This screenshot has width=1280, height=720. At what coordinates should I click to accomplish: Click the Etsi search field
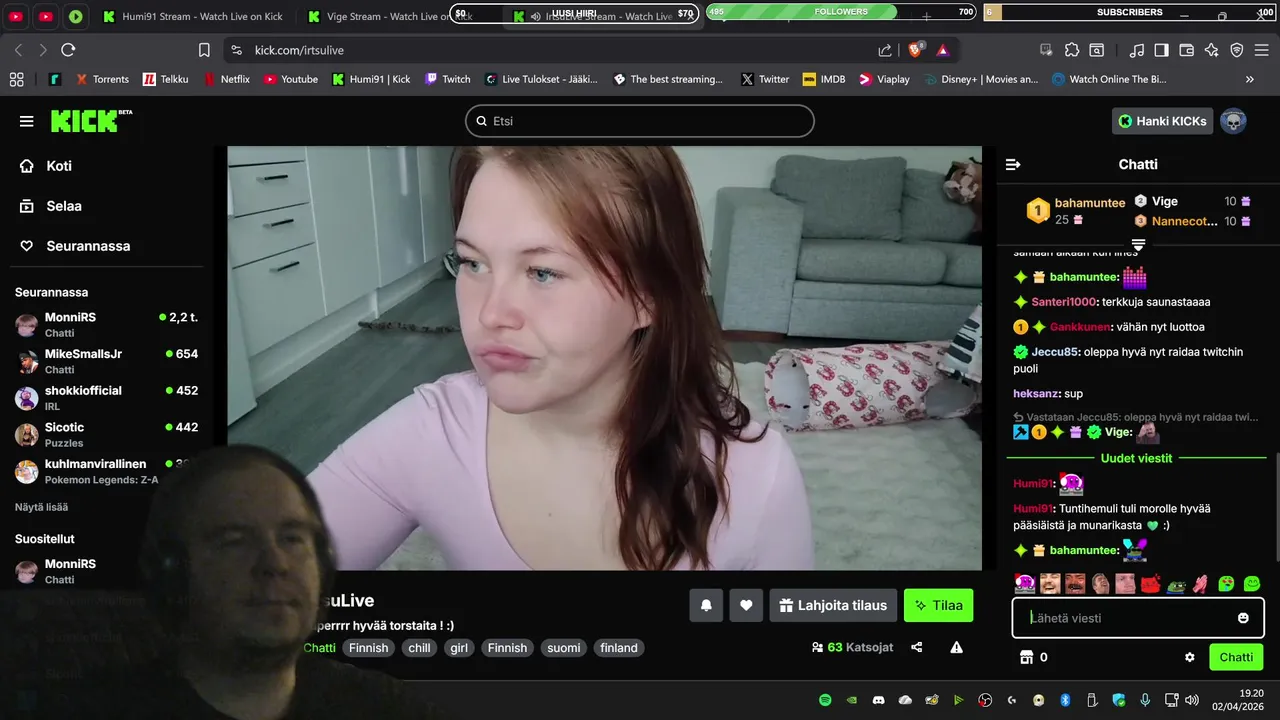(640, 121)
